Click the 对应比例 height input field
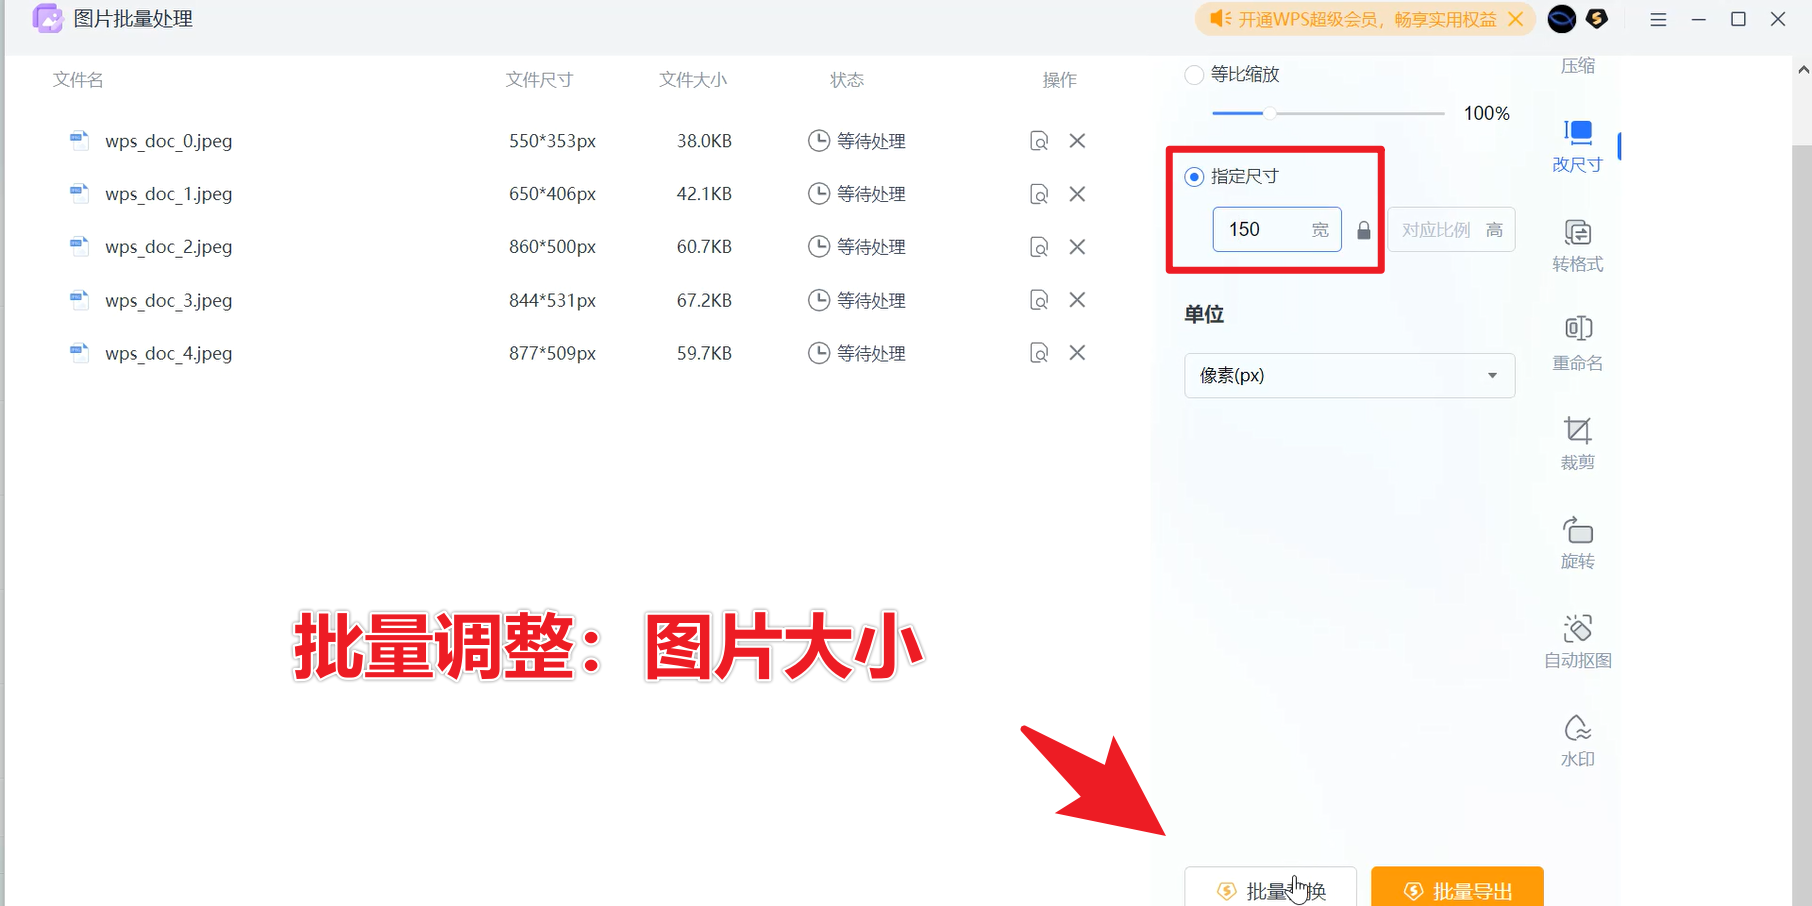The width and height of the screenshot is (1812, 906). coord(1451,230)
